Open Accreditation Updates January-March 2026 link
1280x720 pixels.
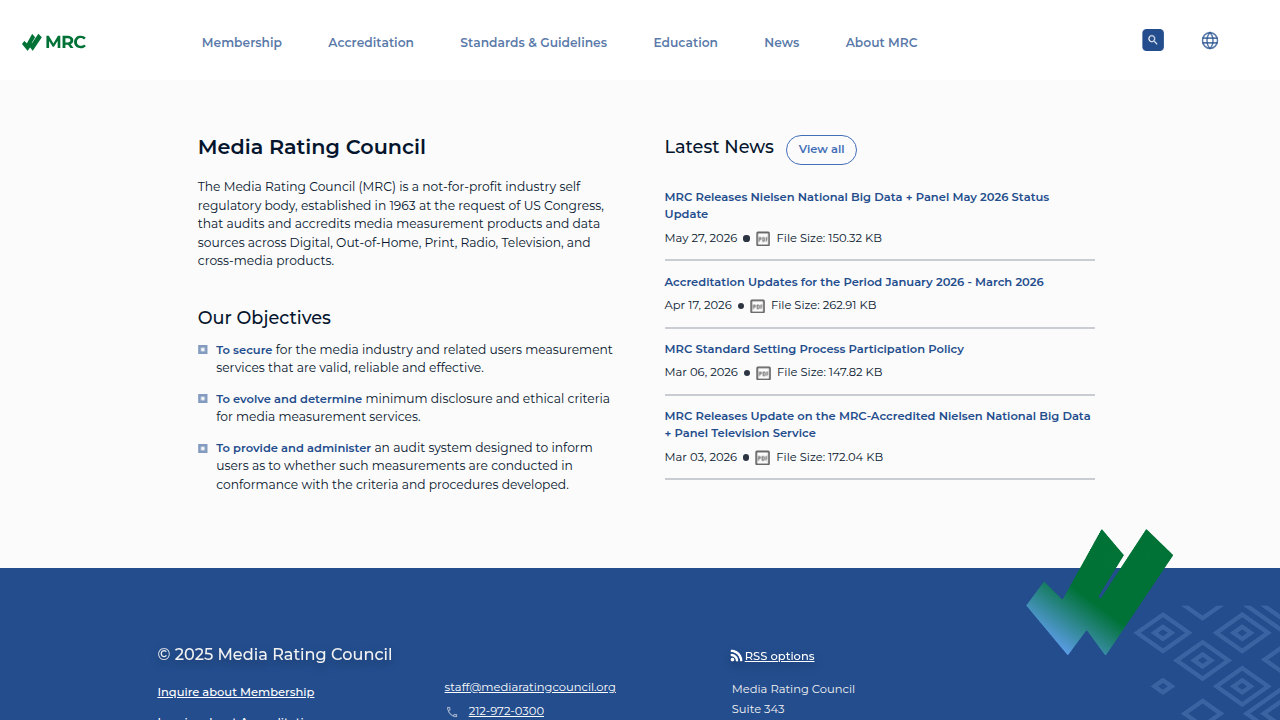[x=854, y=282]
